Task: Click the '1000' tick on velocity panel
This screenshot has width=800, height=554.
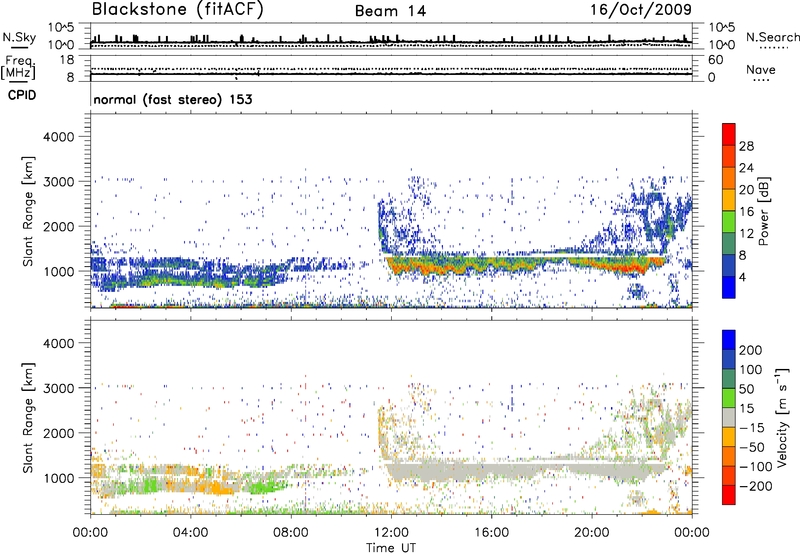Action: (x=58, y=478)
